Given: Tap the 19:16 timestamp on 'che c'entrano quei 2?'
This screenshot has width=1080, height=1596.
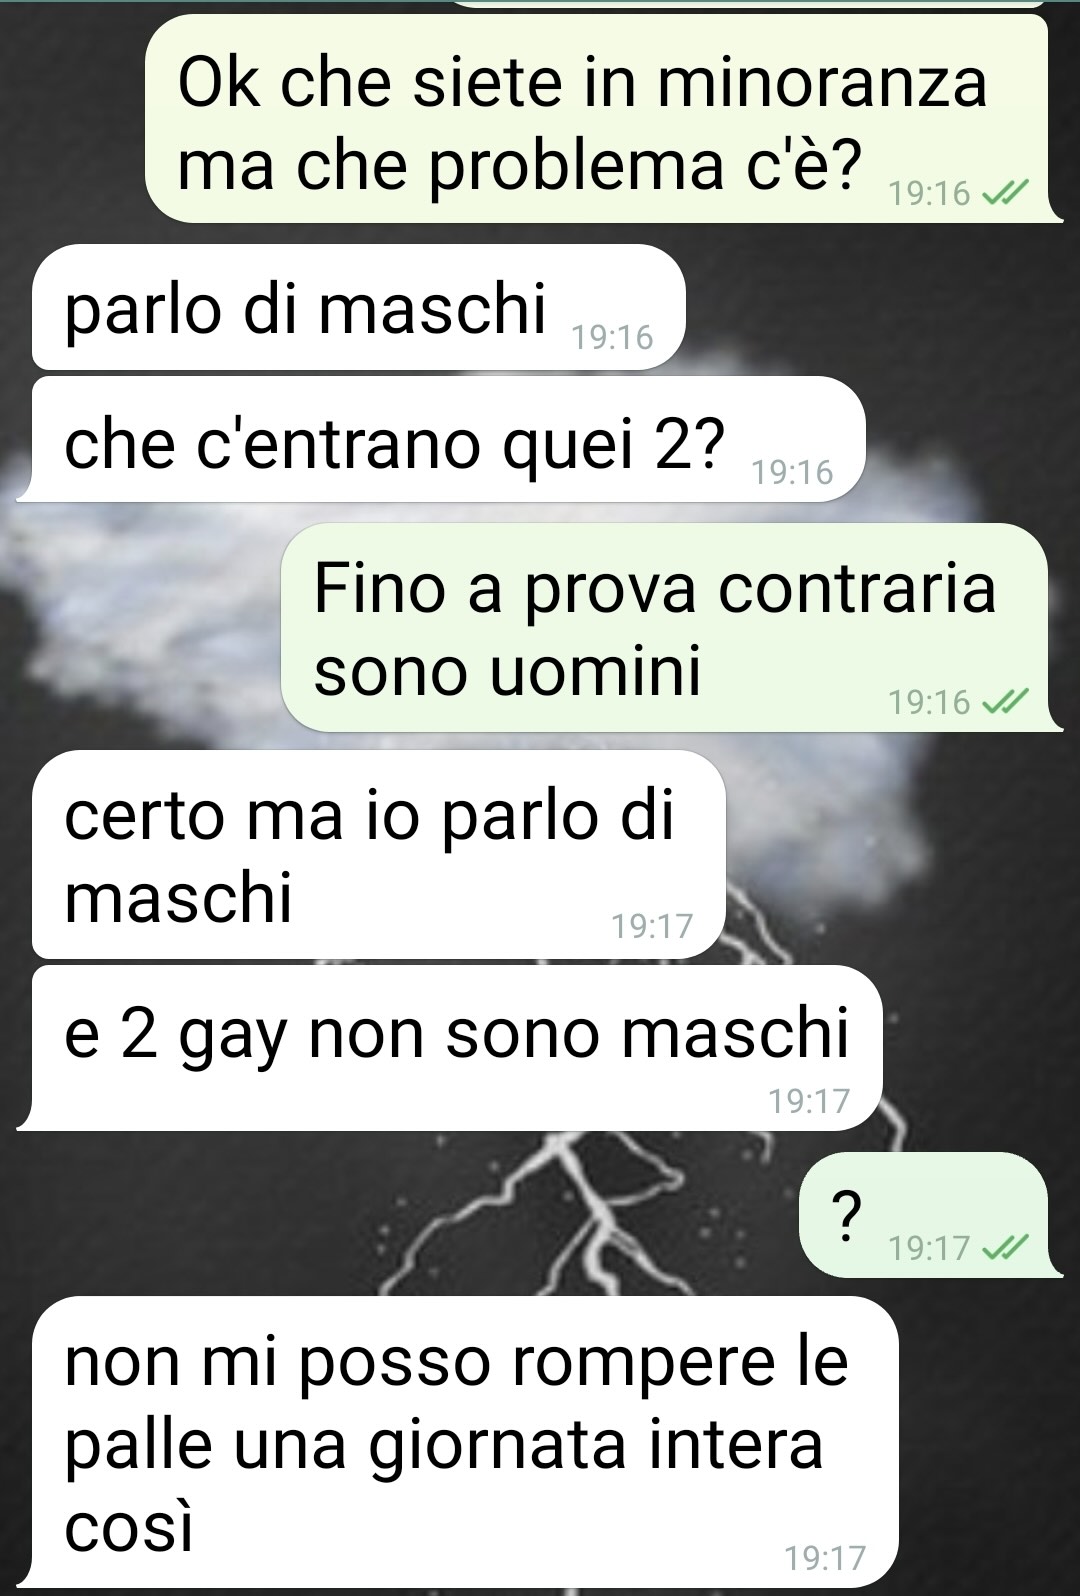Looking at the screenshot, I should coord(792,472).
